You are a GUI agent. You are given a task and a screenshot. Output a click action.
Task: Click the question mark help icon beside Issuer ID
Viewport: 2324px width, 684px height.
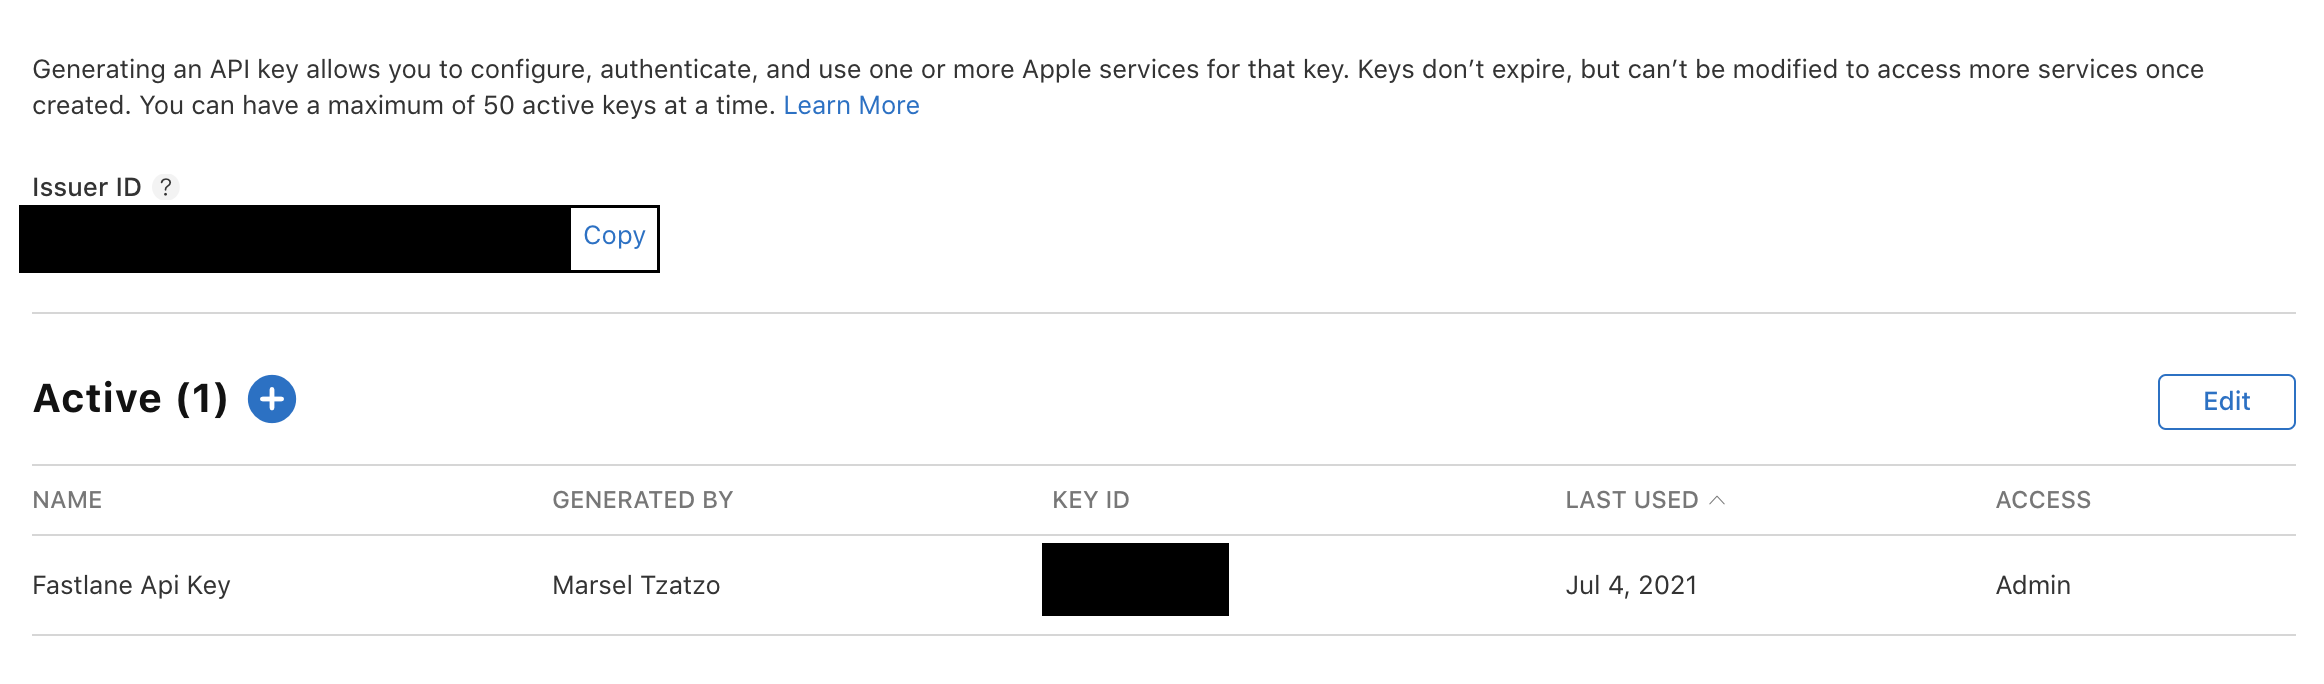pos(166,187)
